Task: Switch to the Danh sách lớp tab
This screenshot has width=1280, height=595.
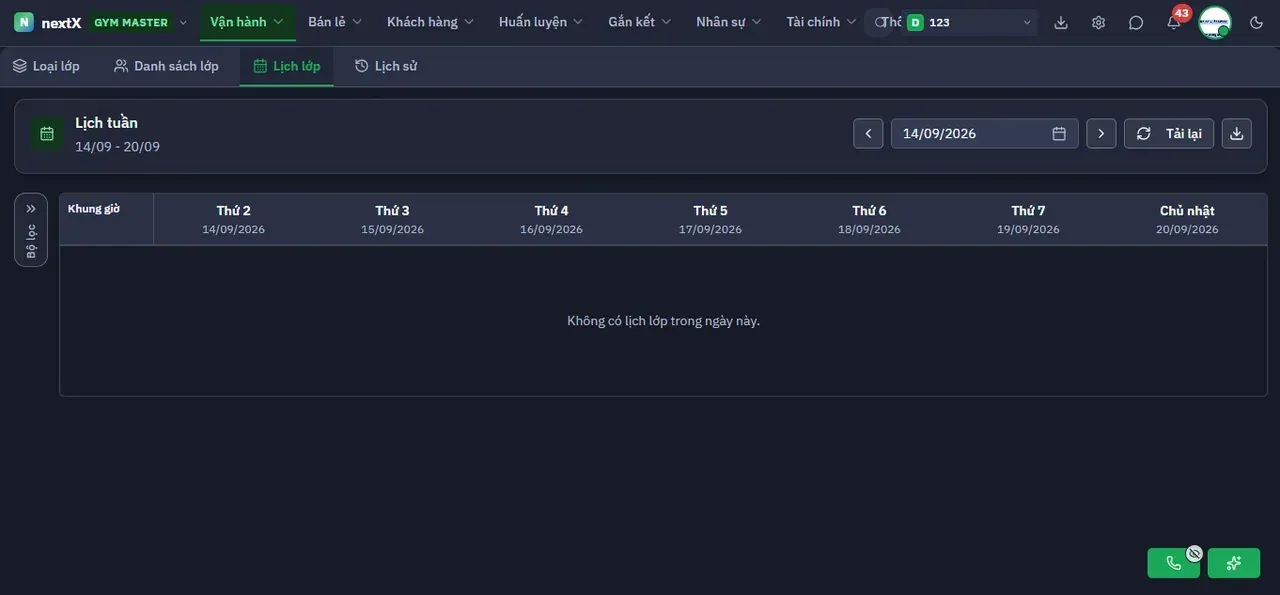Action: point(166,66)
